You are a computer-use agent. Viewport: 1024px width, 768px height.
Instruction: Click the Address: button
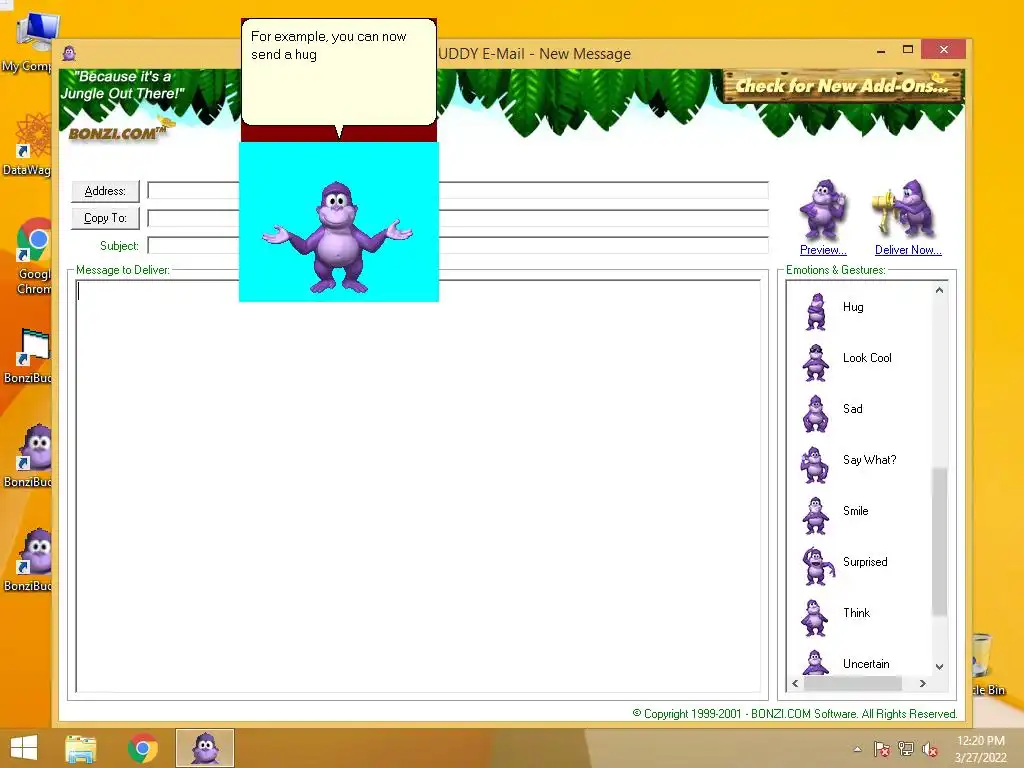pyautogui.click(x=105, y=191)
